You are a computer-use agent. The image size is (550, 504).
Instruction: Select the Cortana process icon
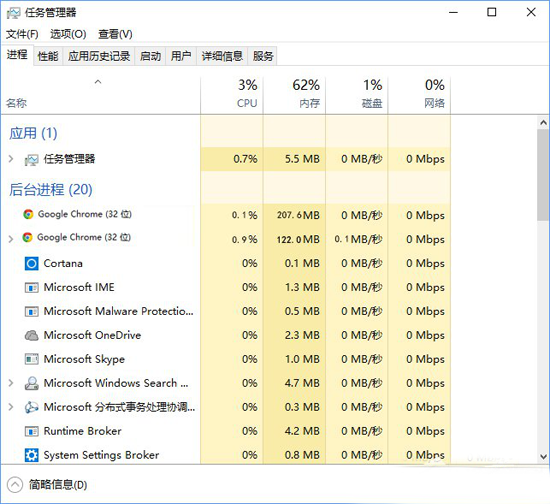click(32, 263)
